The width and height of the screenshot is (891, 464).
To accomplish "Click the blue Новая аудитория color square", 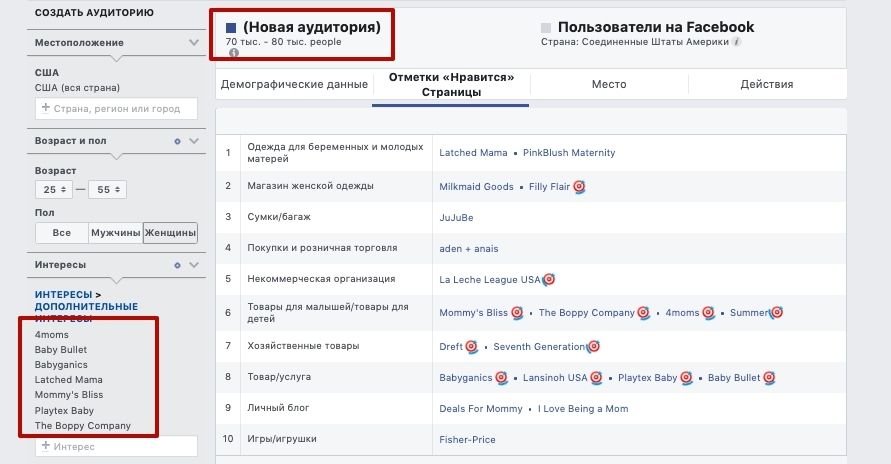I will point(231,27).
